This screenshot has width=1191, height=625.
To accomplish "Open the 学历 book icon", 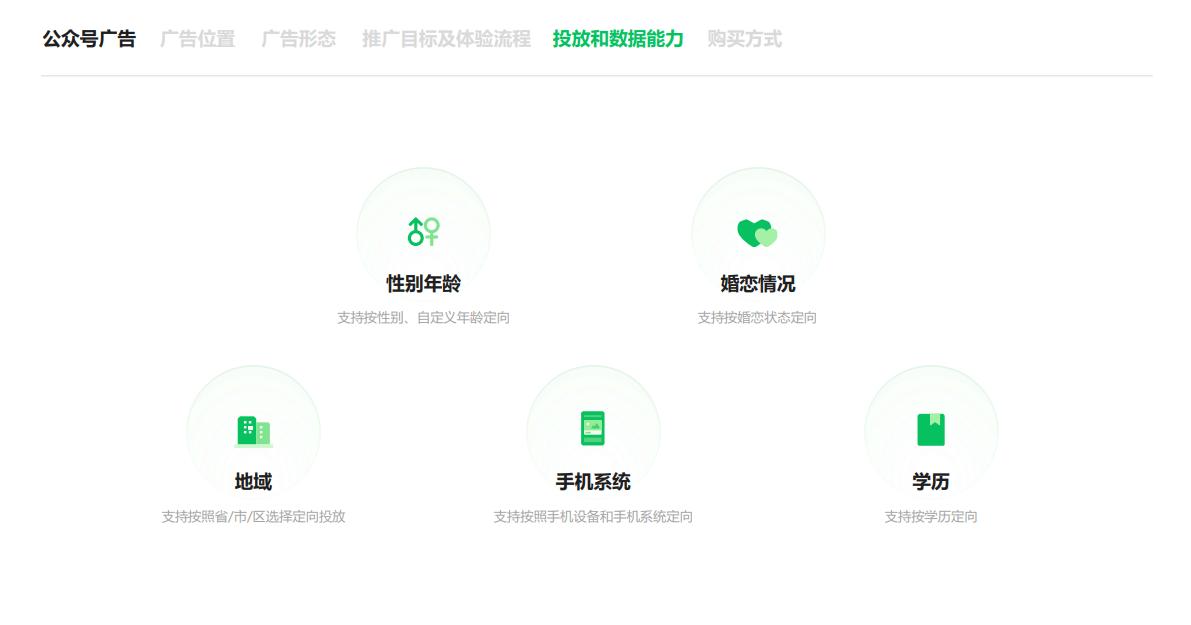I will pyautogui.click(x=931, y=430).
